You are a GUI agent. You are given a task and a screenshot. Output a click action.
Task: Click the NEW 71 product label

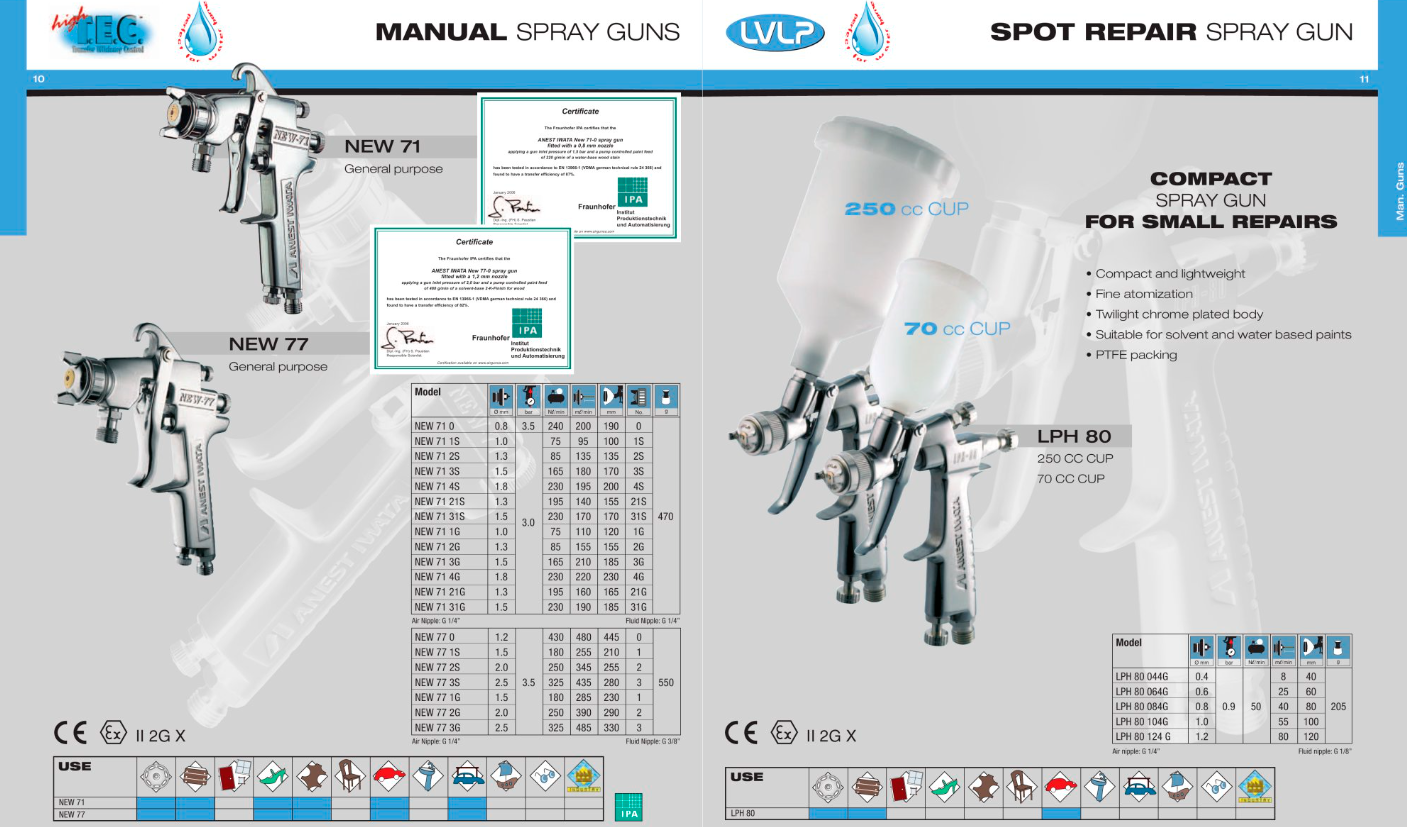383,147
